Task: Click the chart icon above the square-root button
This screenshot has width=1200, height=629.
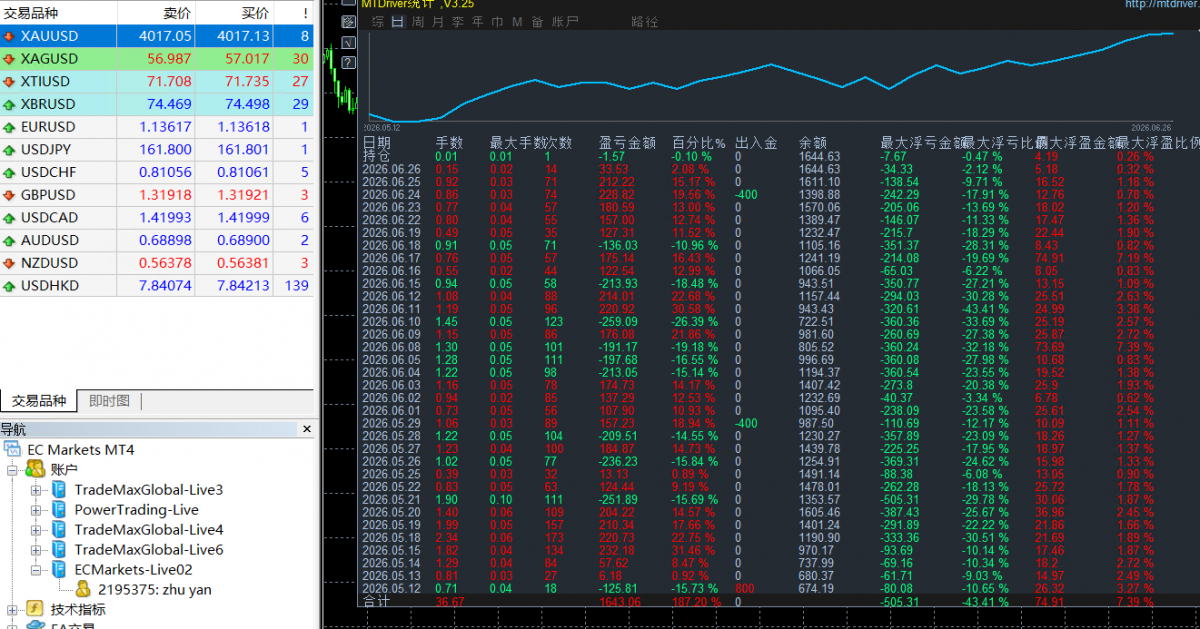Action: tap(348, 23)
